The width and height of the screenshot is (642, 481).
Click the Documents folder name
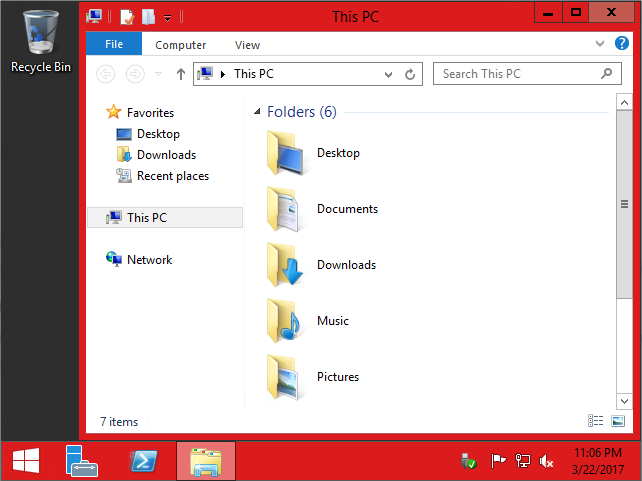347,209
